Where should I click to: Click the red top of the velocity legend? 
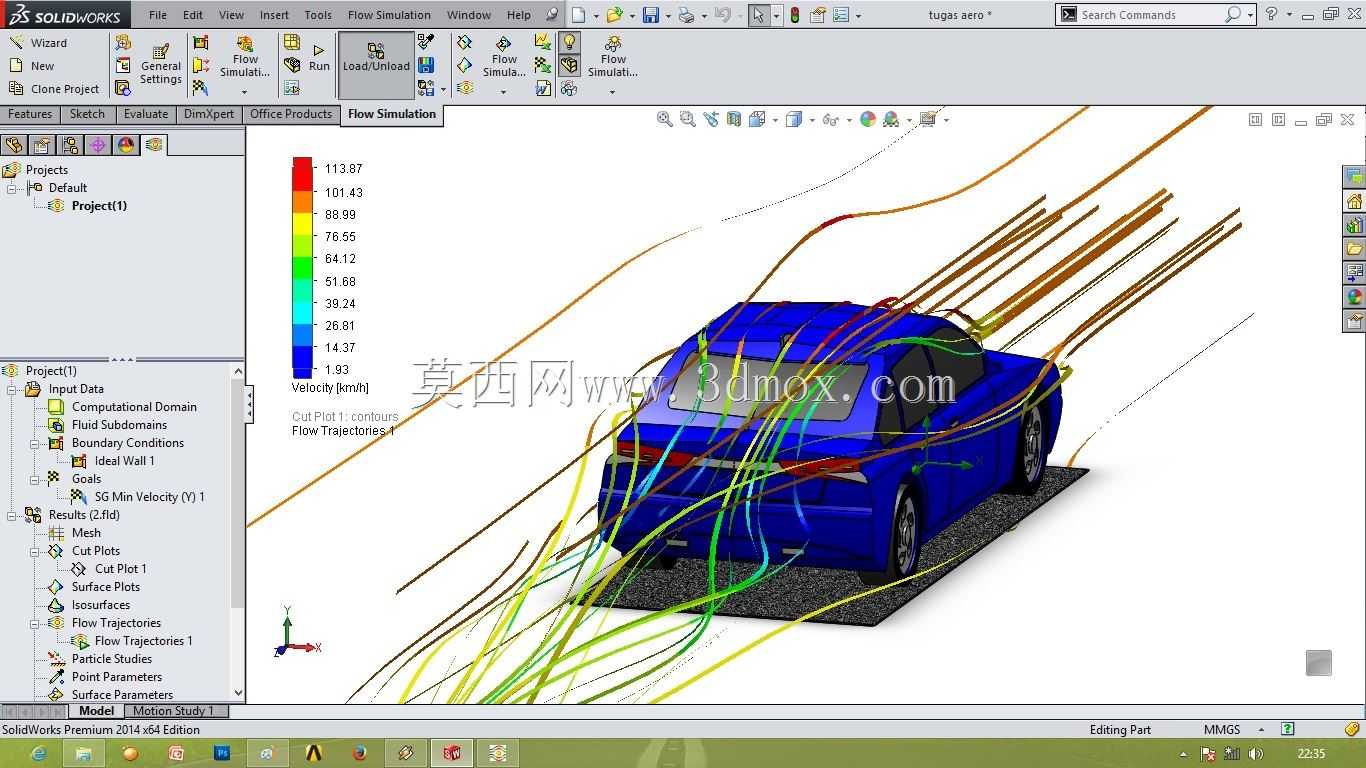tap(302, 173)
